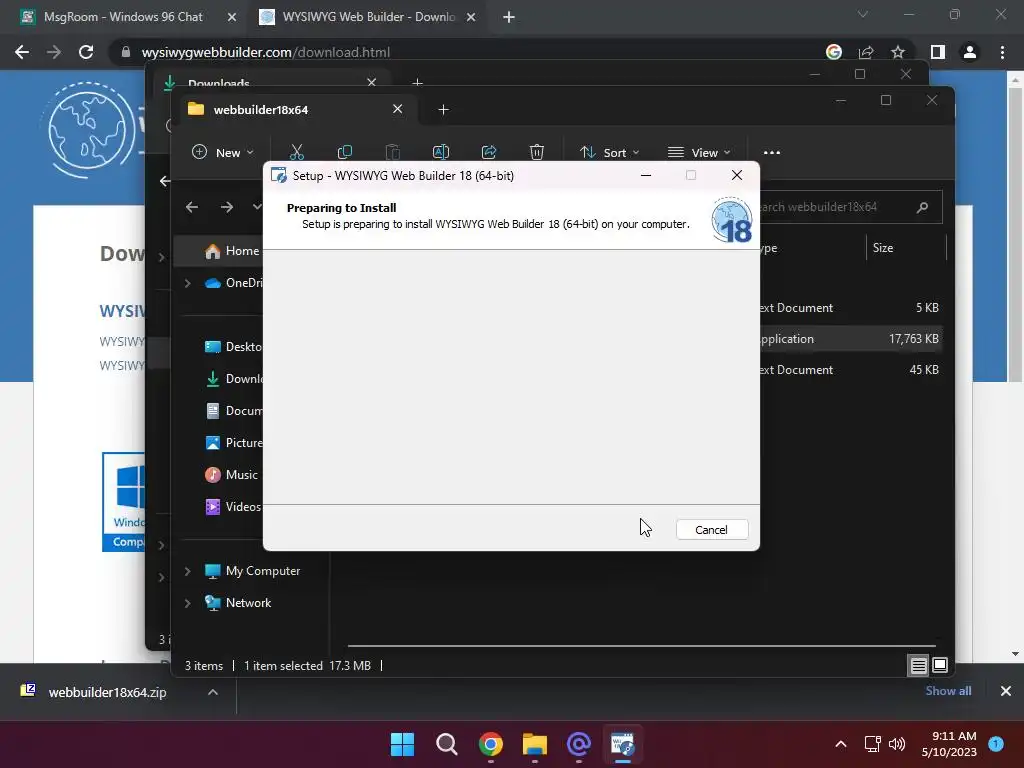
Task: Click the webbuilder18x64.zip download item
Action: click(x=108, y=692)
